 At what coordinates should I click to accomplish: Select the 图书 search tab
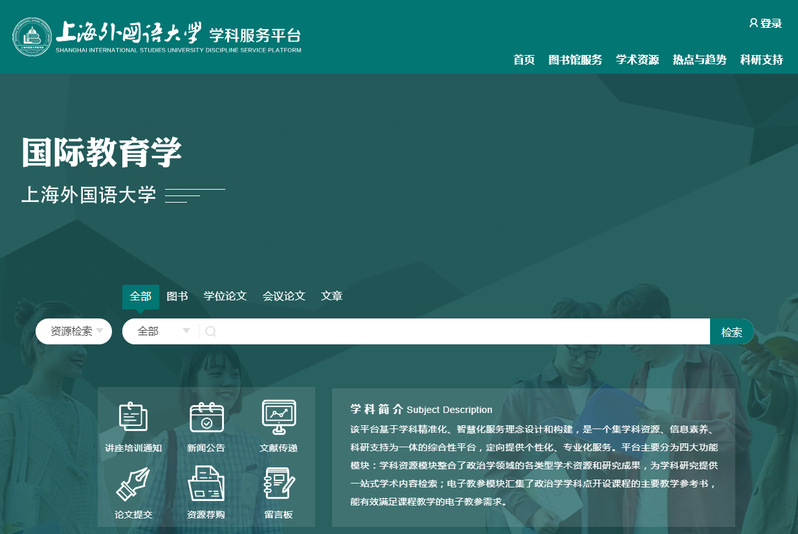tap(177, 296)
